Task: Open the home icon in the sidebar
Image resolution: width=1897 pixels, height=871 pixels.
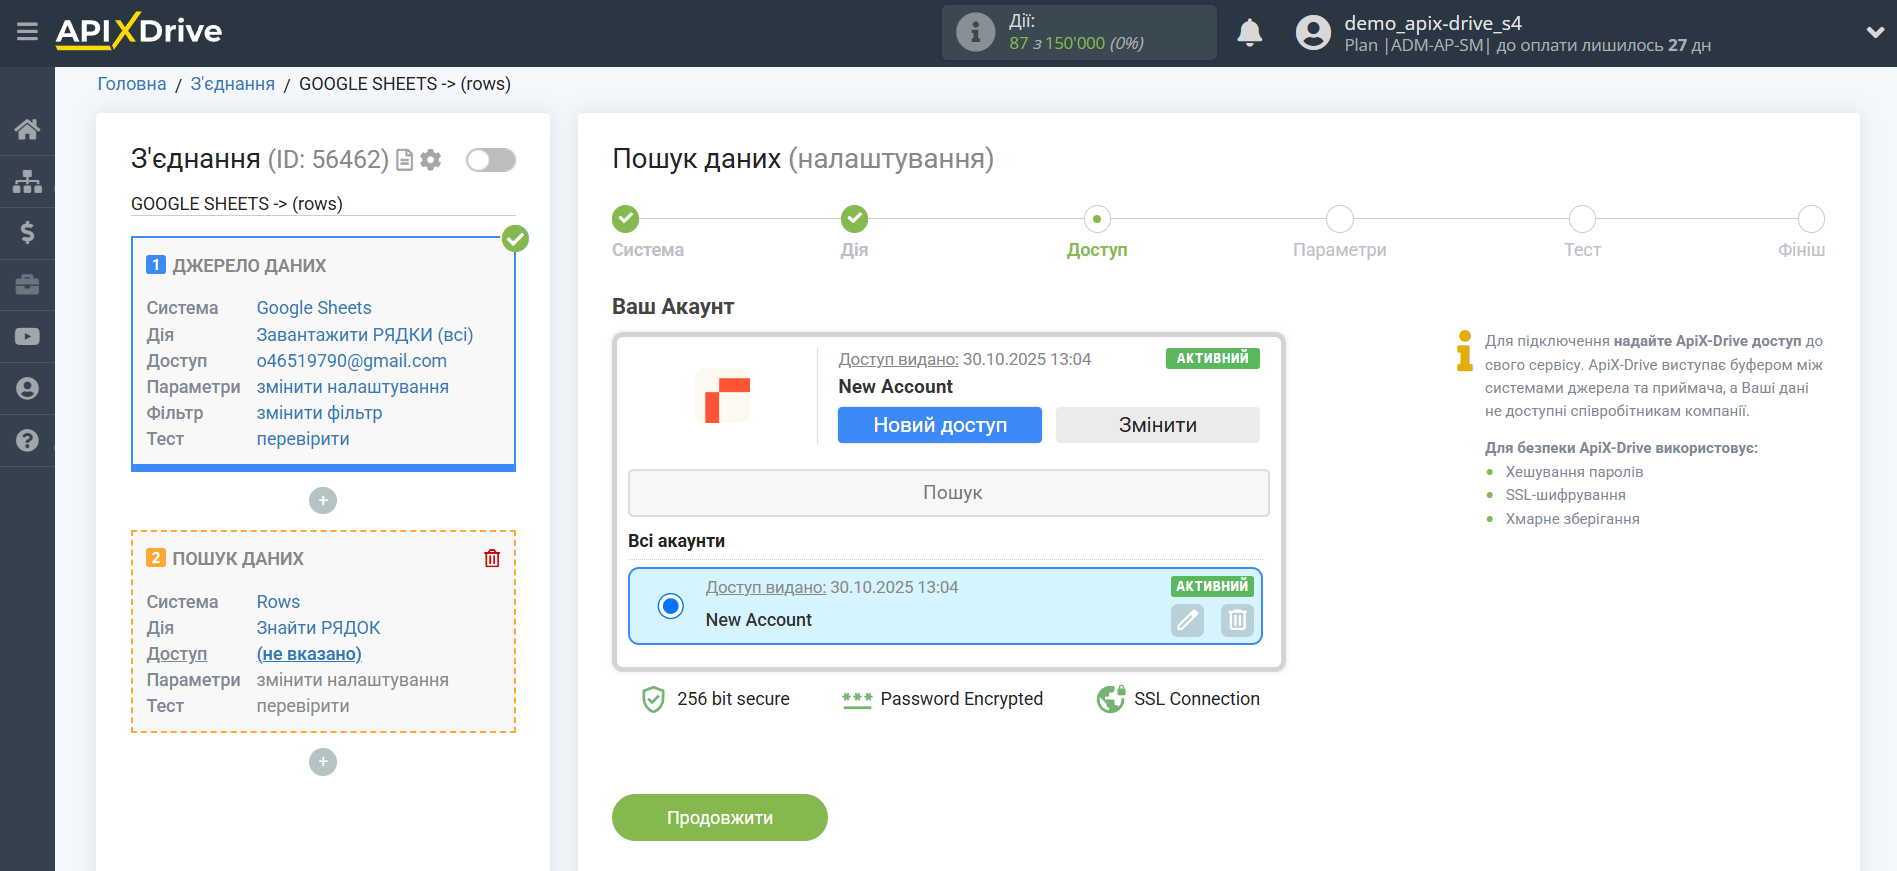Action: (x=27, y=129)
